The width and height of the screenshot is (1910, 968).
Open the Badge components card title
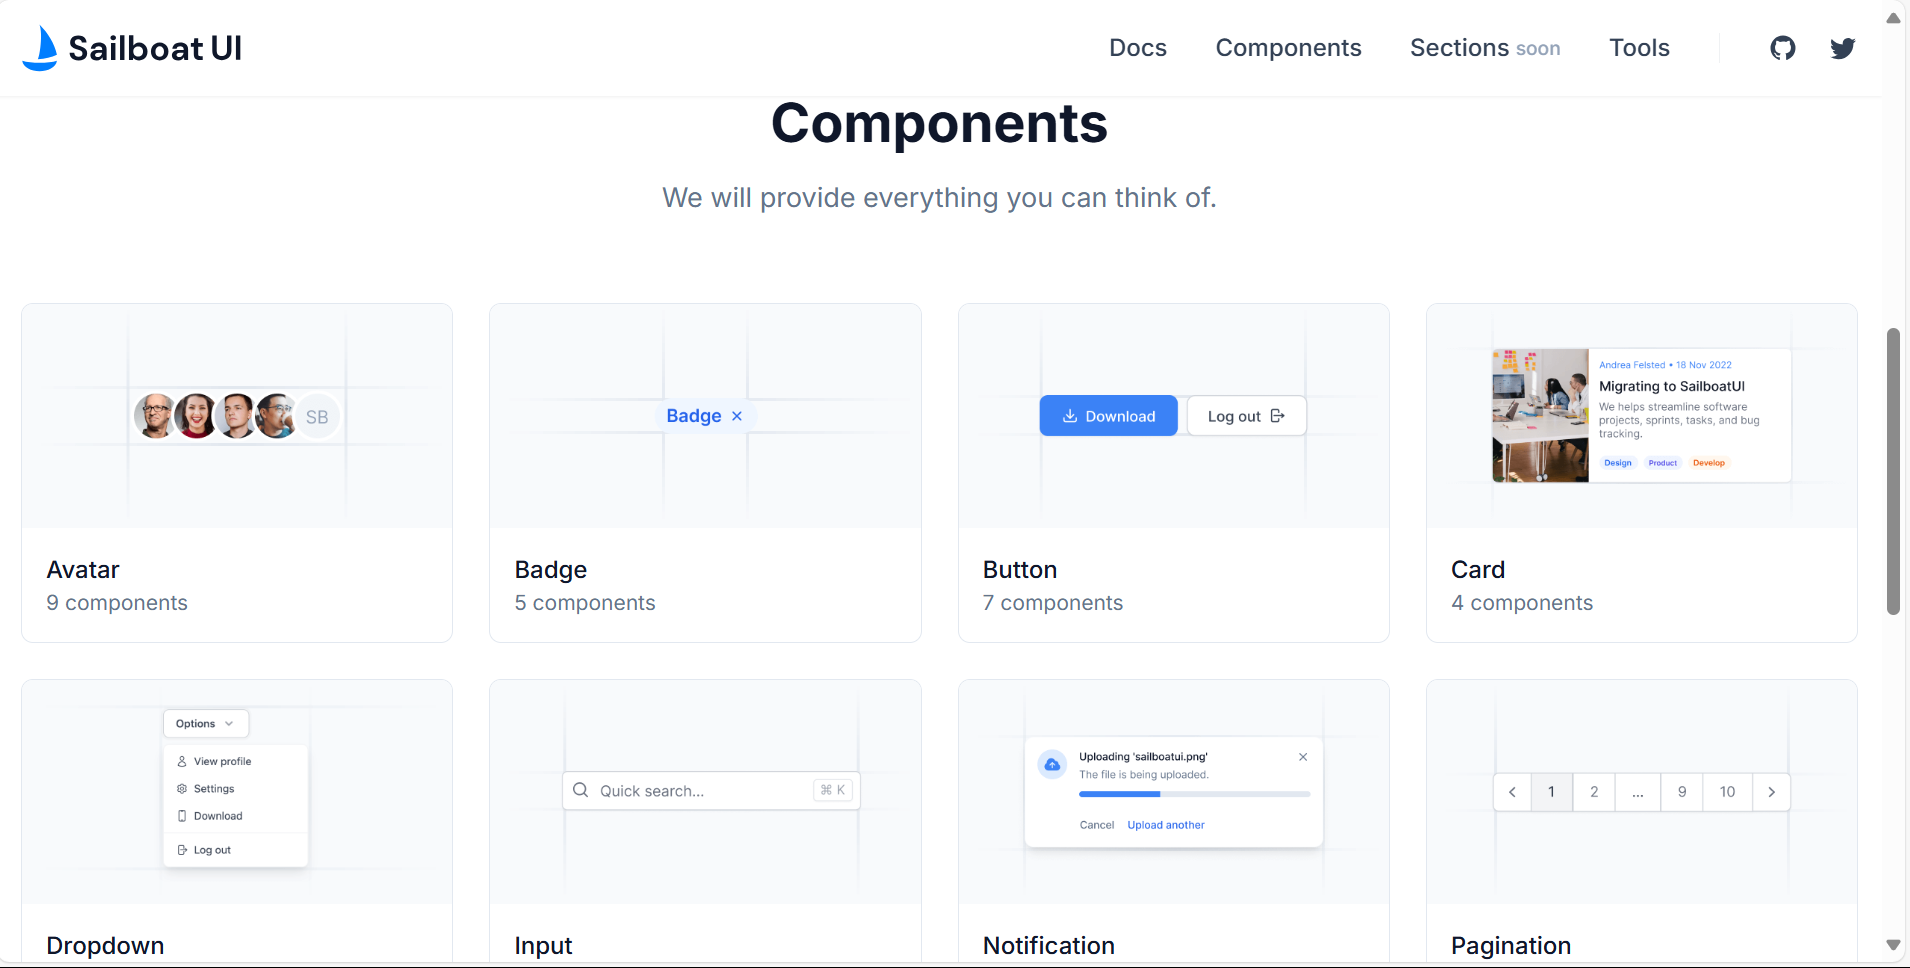pos(551,570)
